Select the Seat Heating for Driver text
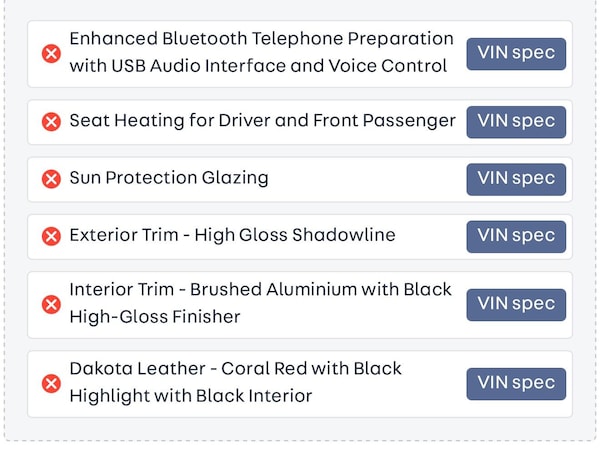The height and width of the screenshot is (455, 600). point(262,121)
